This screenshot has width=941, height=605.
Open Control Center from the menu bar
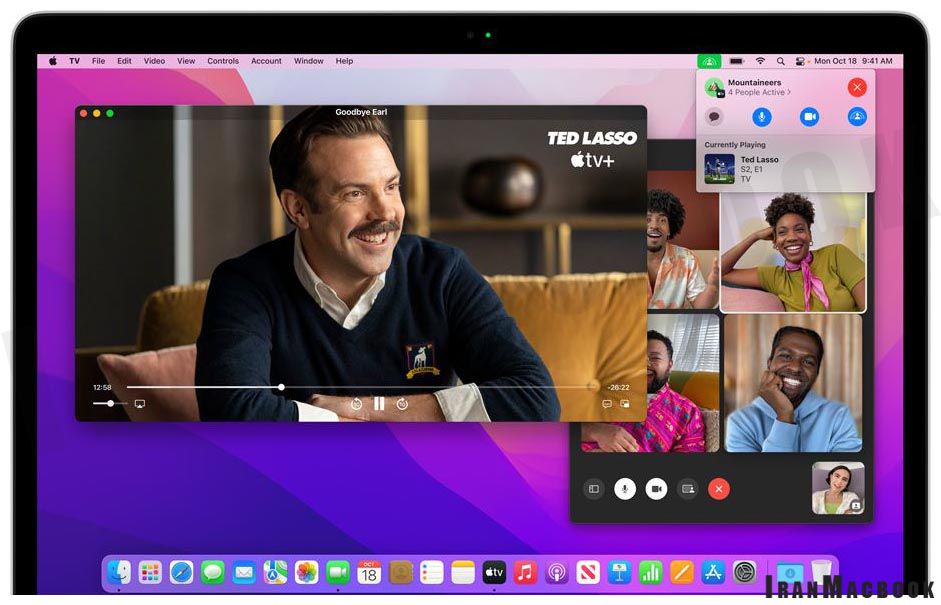click(800, 60)
